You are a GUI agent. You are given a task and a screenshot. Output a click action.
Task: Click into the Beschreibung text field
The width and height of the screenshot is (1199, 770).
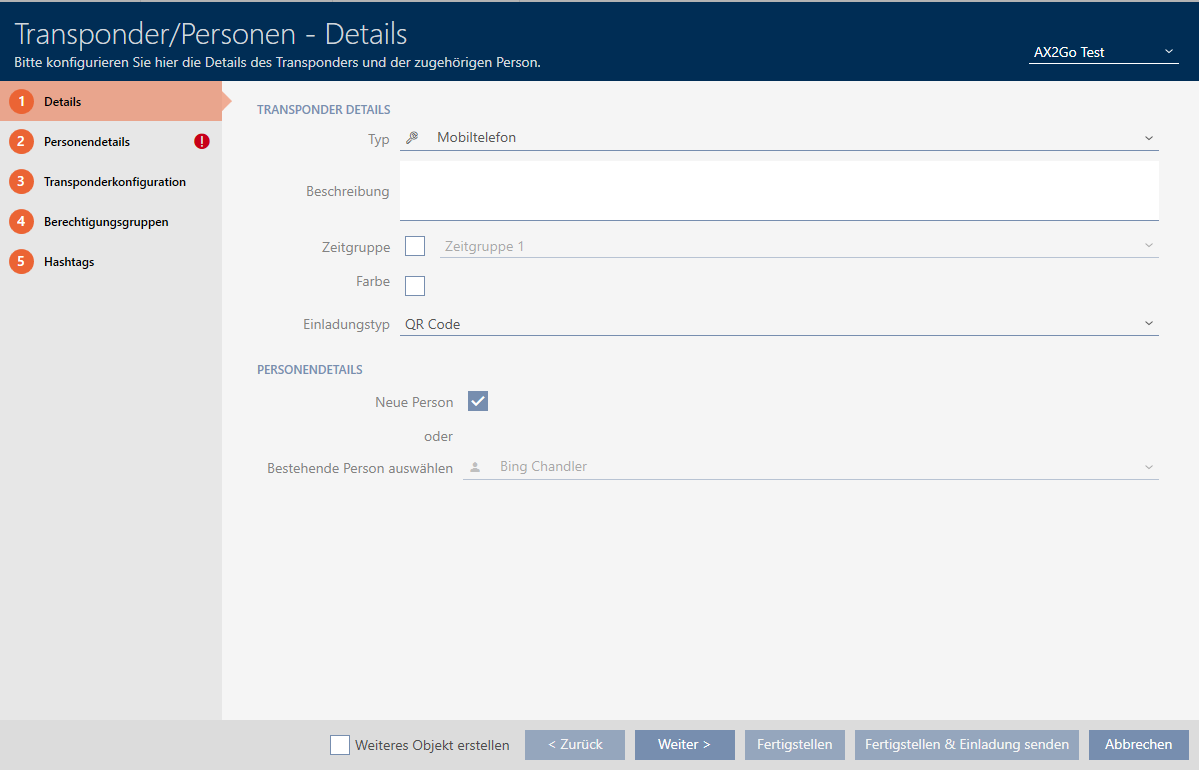778,190
